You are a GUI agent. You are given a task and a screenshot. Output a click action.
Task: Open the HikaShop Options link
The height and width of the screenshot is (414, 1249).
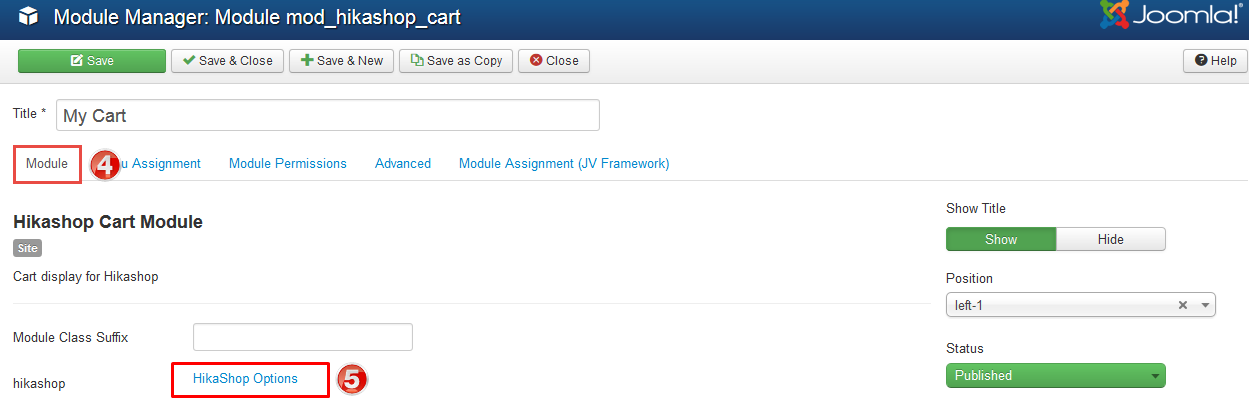pyautogui.click(x=245, y=379)
